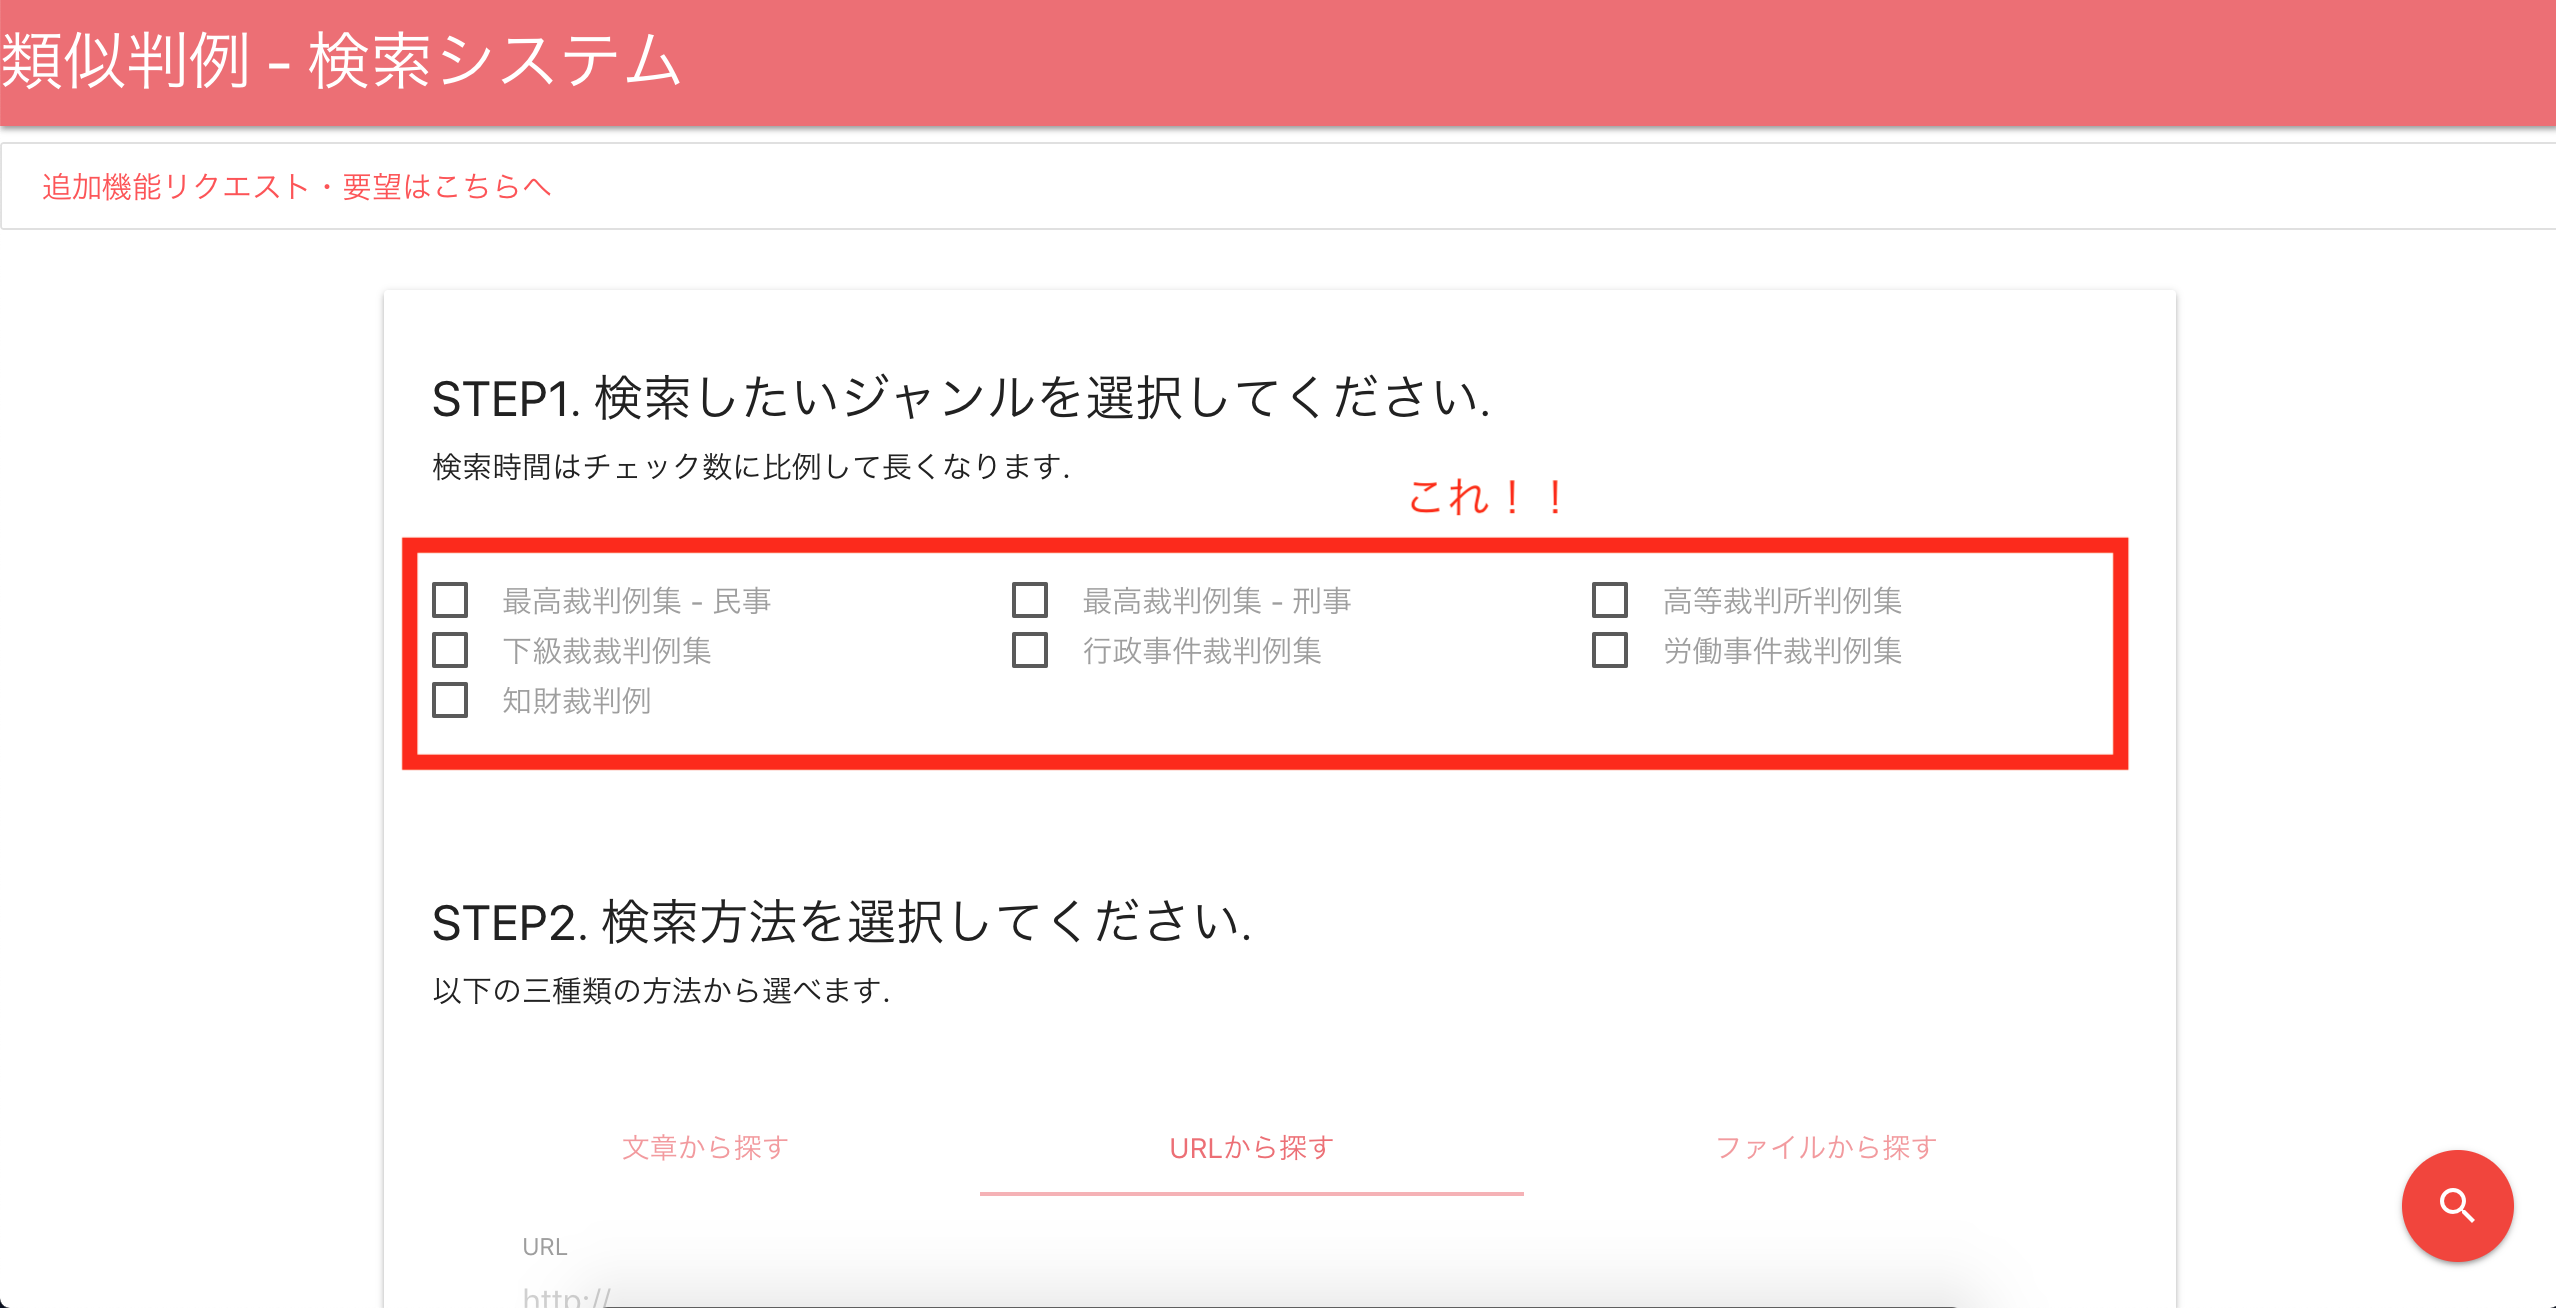2556x1308 pixels.
Task: Click the URL label above the input
Action: [x=544, y=1246]
